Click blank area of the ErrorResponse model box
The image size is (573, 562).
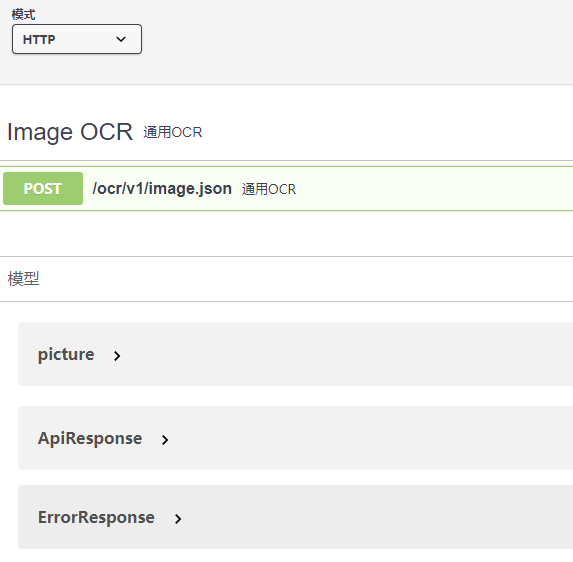376,517
